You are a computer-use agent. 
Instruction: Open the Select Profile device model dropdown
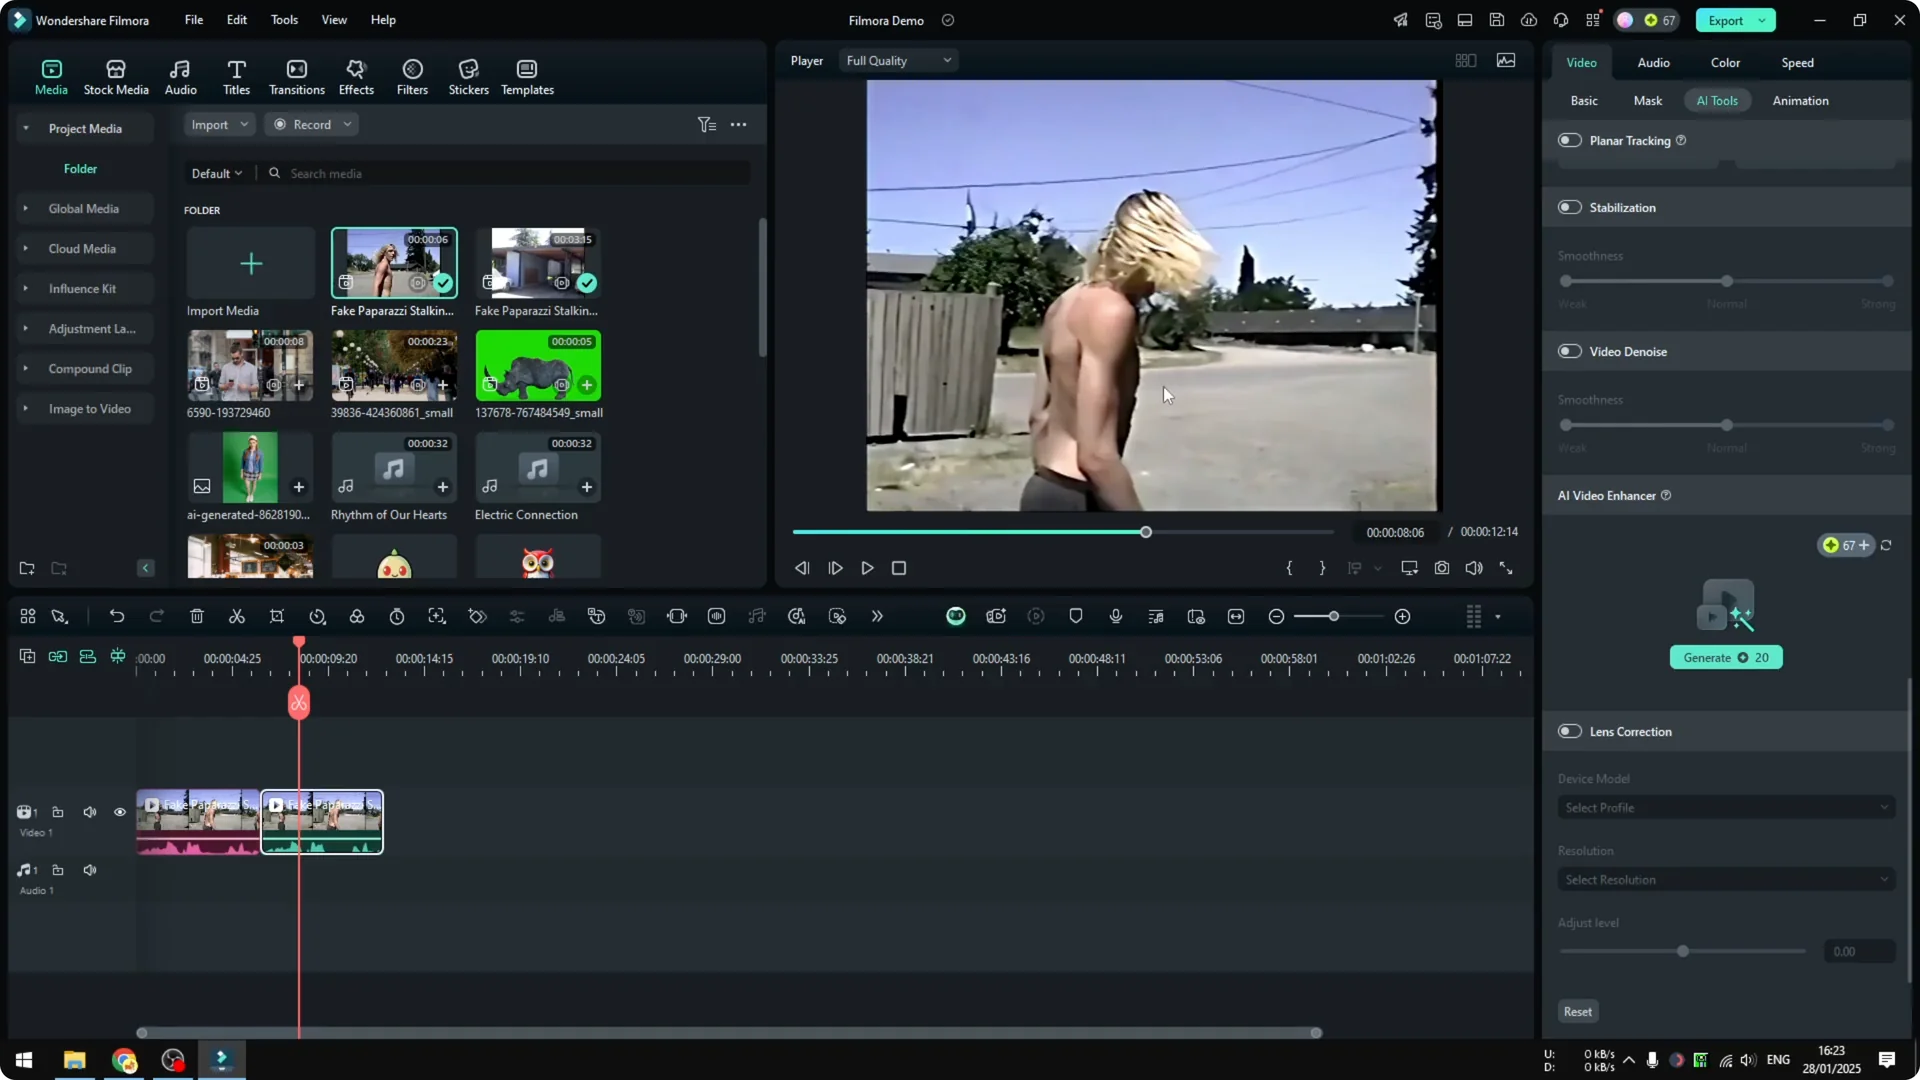click(1725, 807)
